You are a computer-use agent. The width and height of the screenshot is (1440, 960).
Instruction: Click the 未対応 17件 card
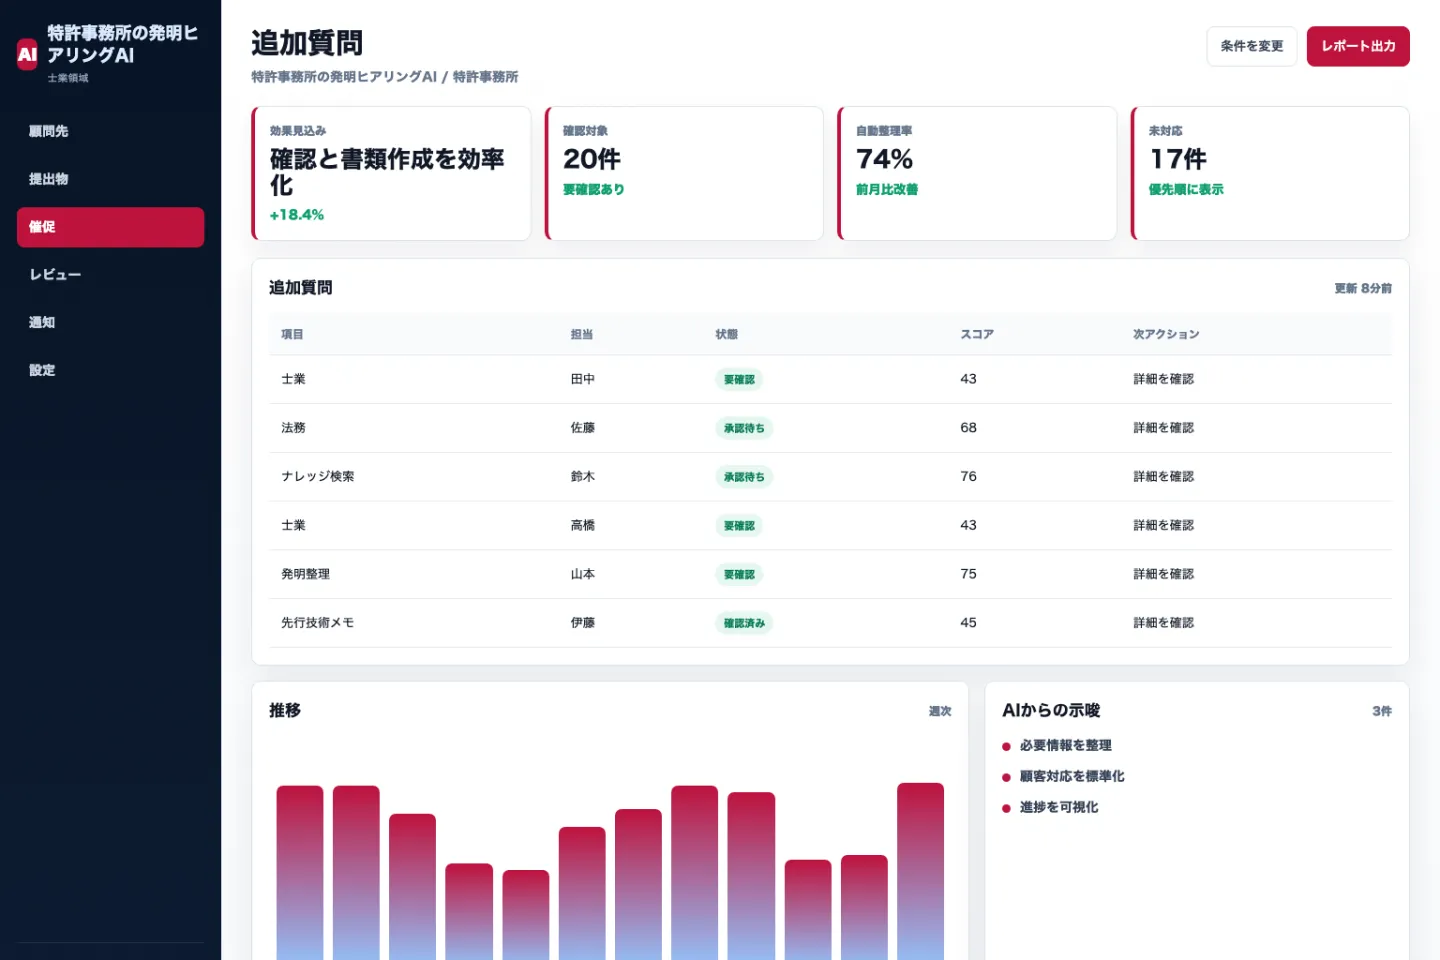pos(1270,173)
